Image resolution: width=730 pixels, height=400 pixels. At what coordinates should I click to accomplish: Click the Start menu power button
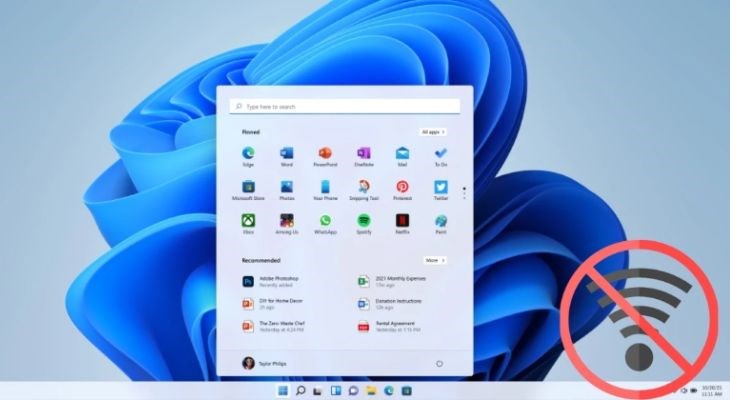point(439,364)
